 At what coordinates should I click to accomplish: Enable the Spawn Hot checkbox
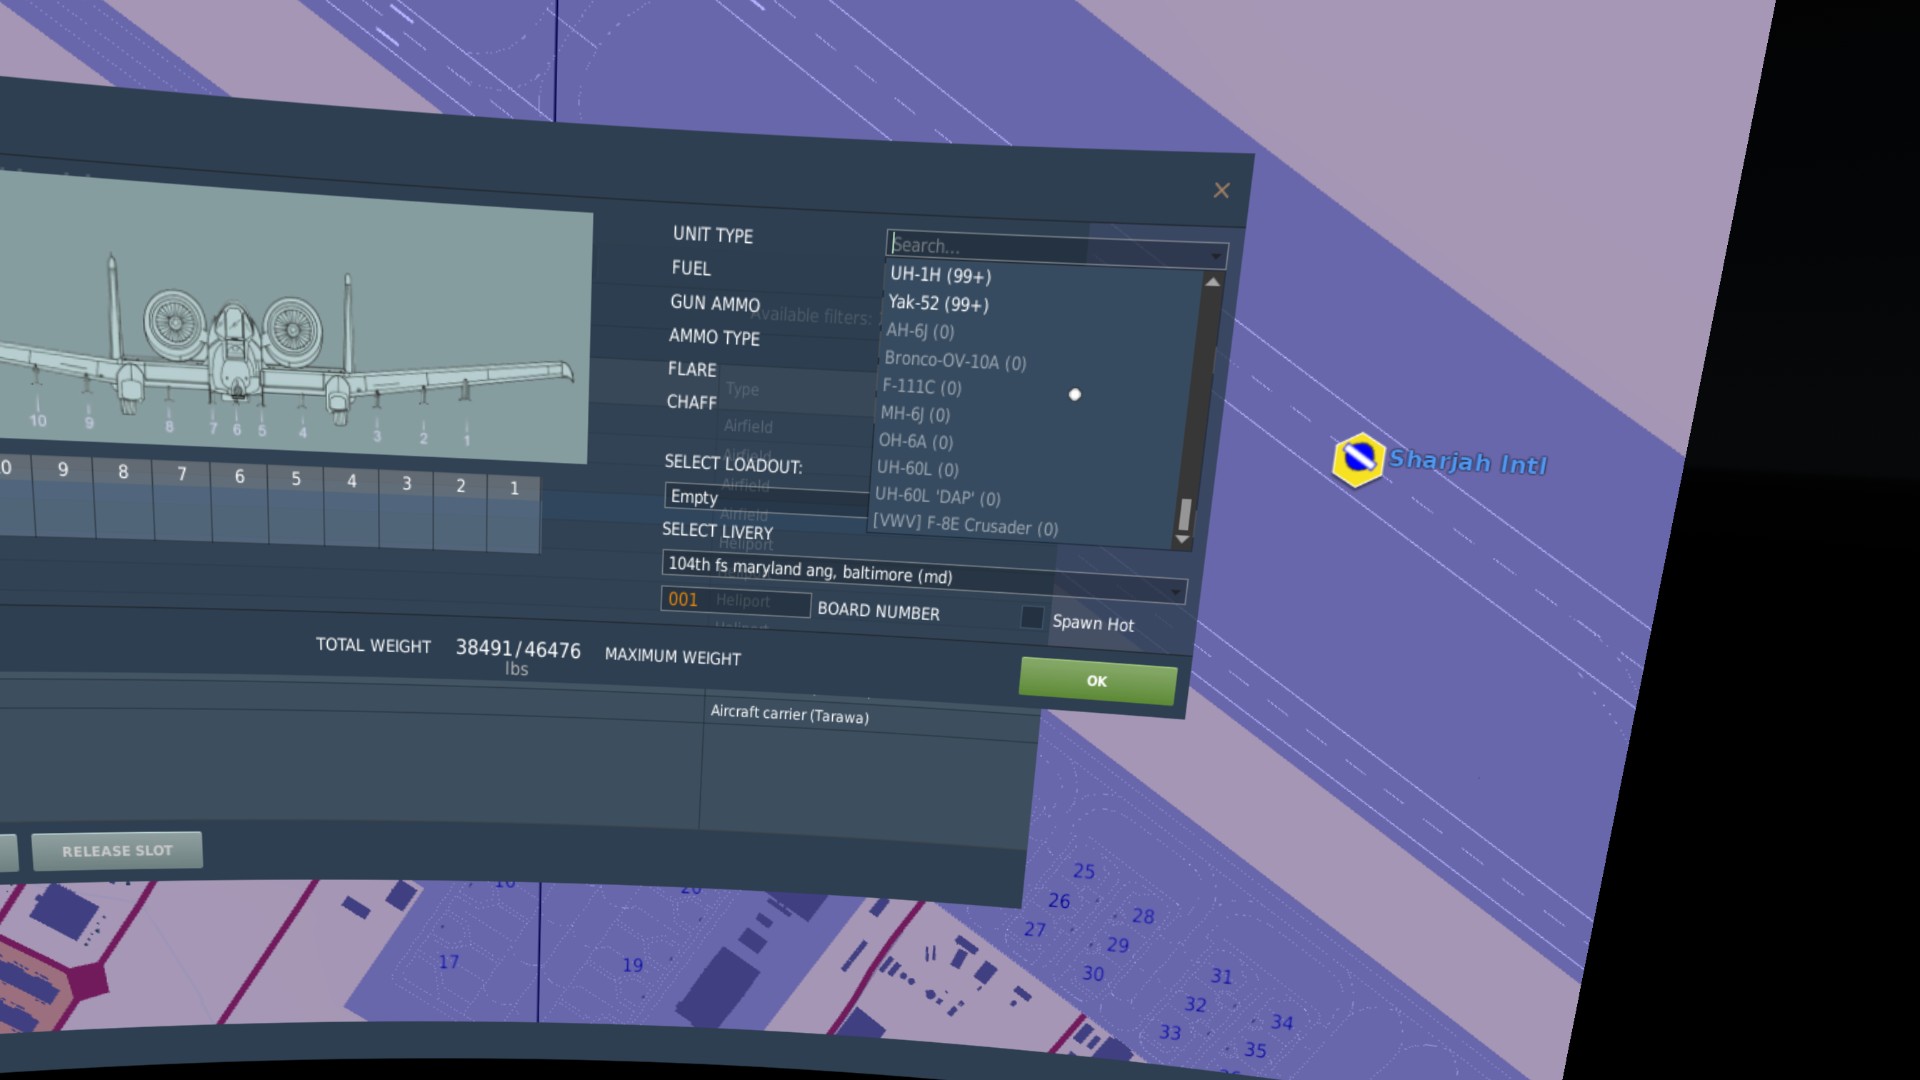tap(1032, 617)
